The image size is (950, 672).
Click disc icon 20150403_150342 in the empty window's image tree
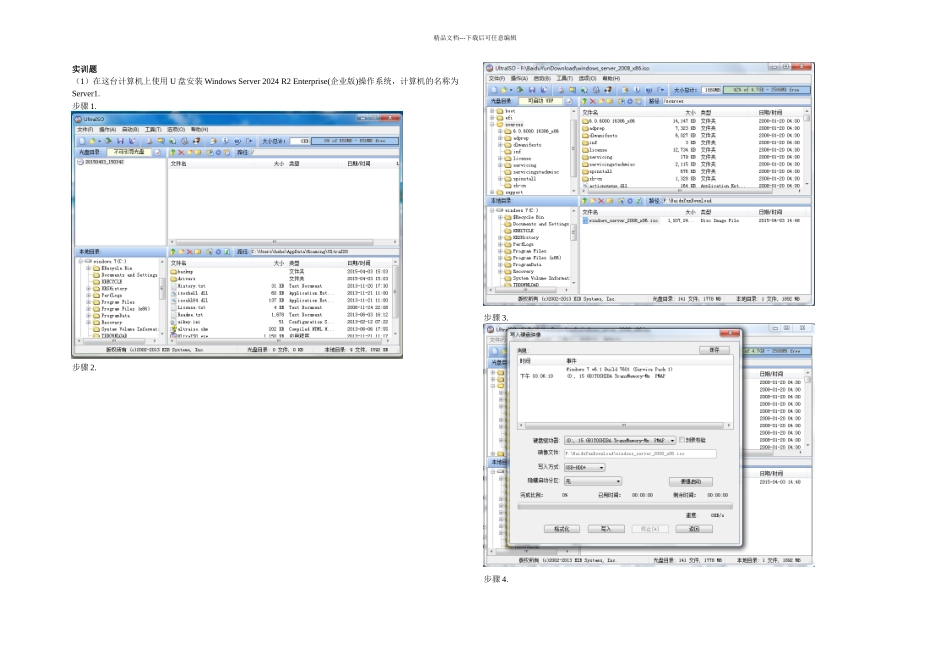click(x=81, y=162)
